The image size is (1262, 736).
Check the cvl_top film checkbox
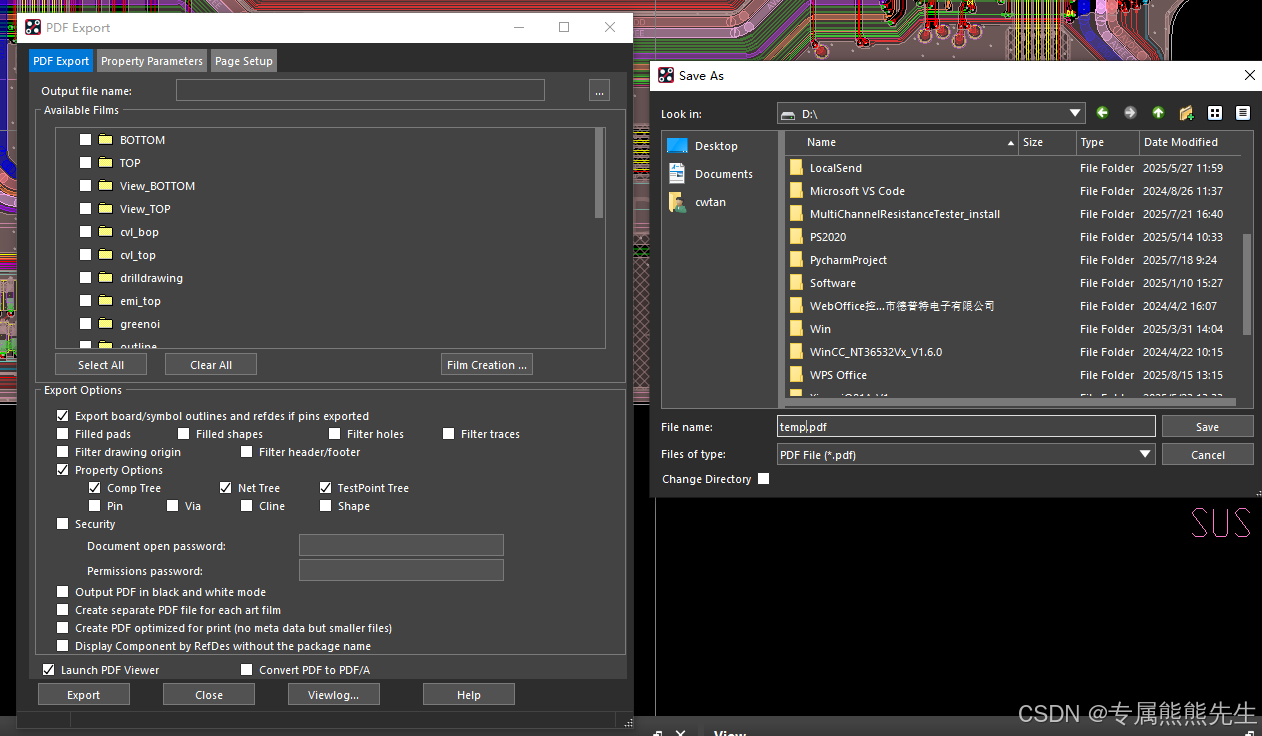tap(85, 255)
